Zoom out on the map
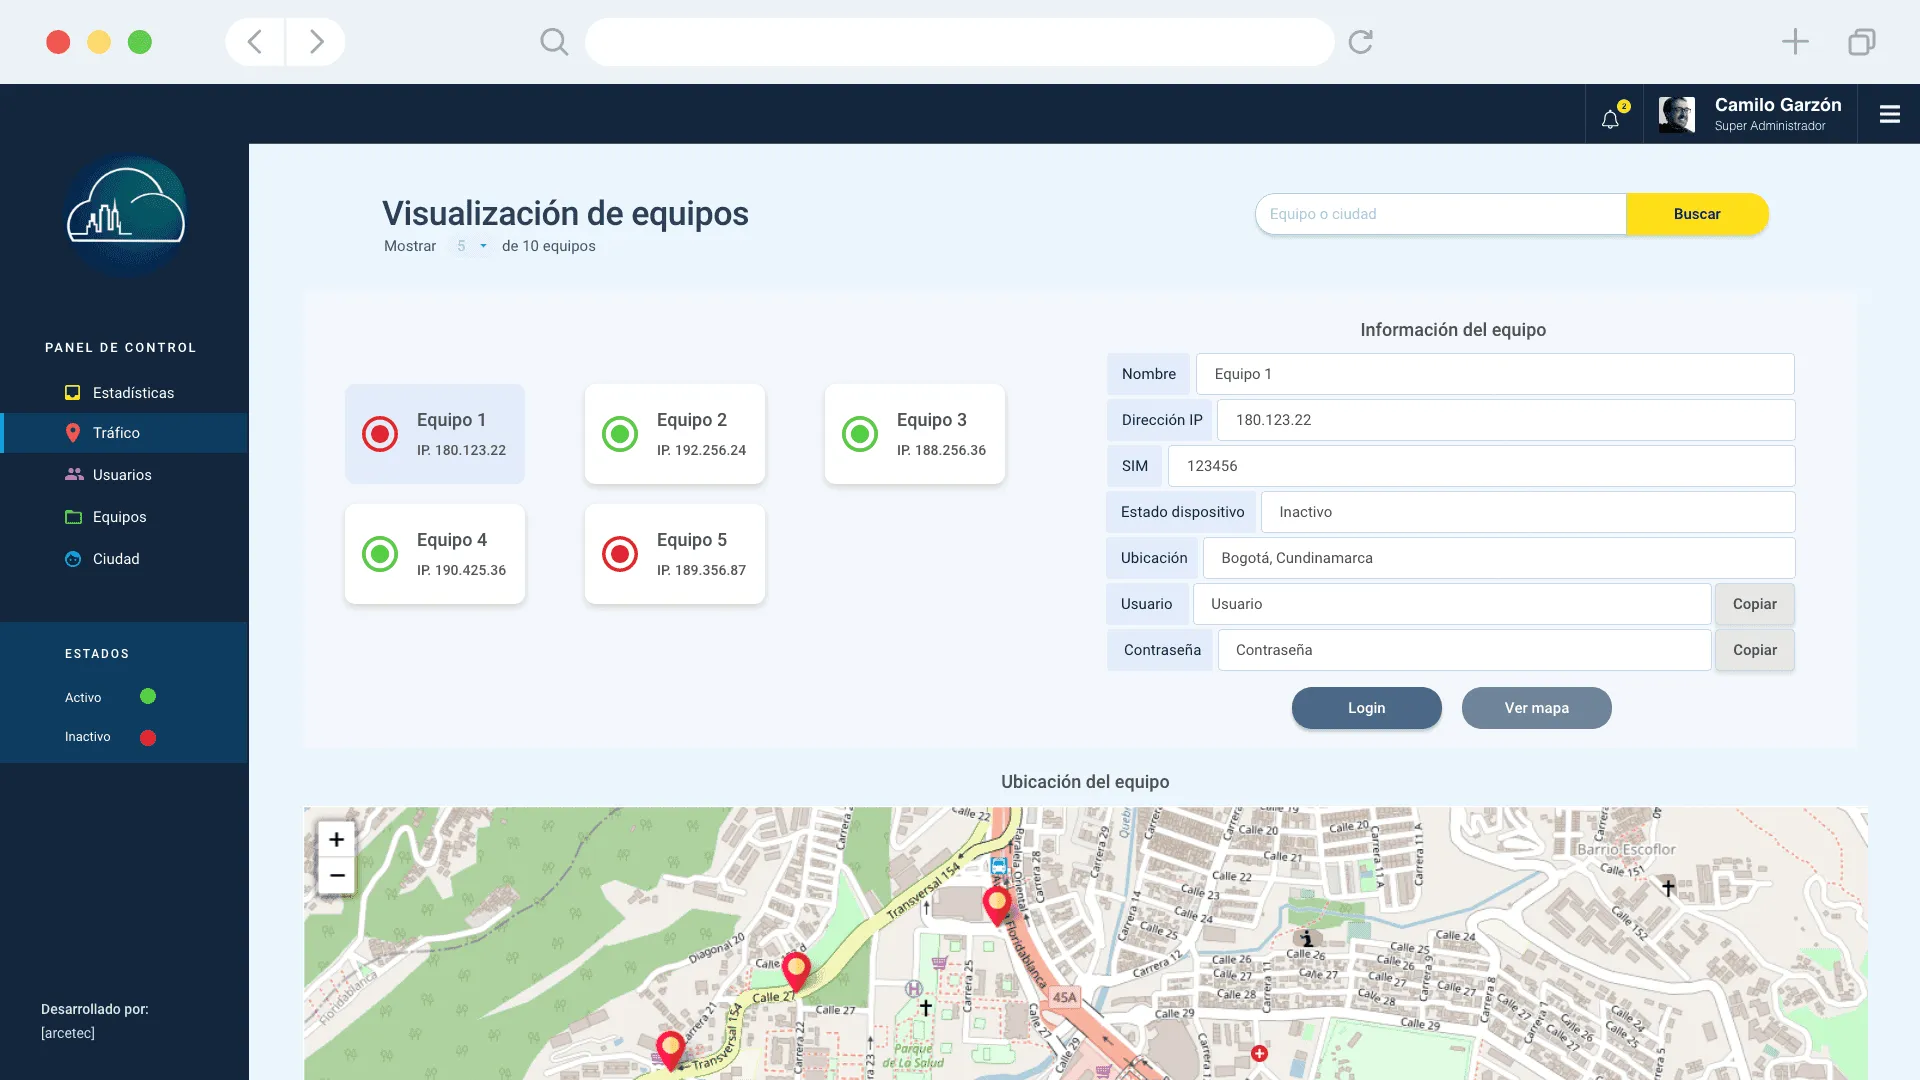Image resolution: width=1920 pixels, height=1080 pixels. 337,876
